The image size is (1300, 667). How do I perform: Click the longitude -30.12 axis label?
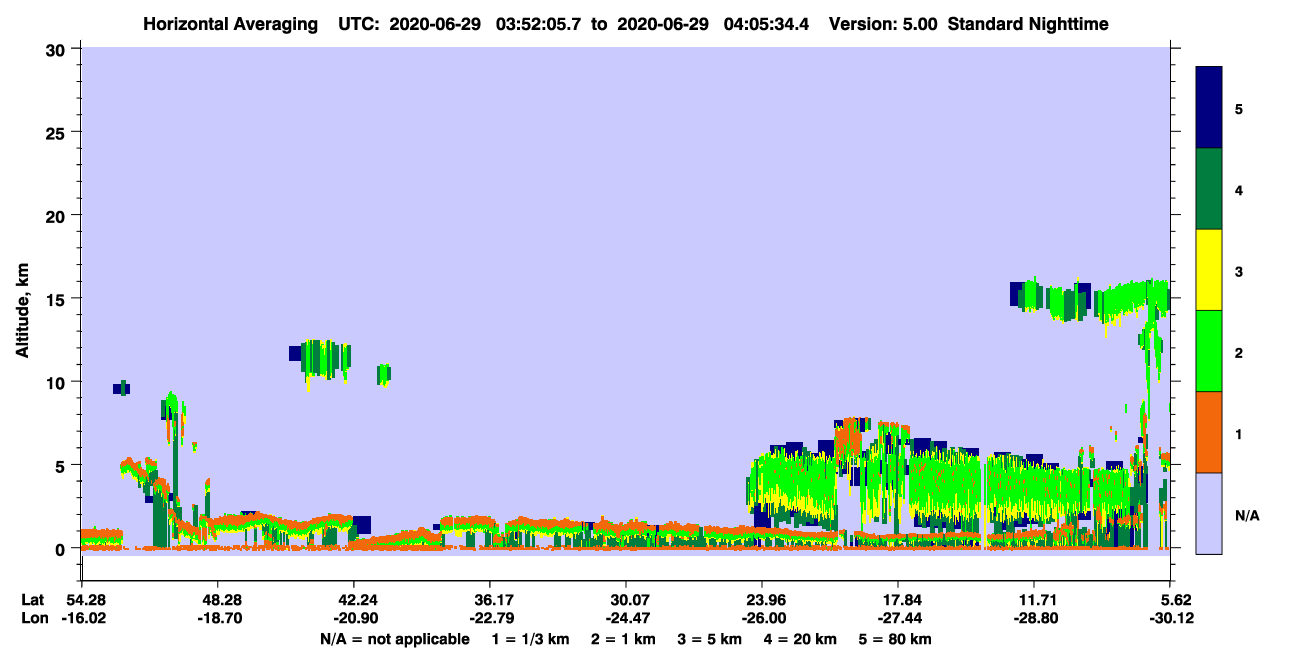(1168, 619)
